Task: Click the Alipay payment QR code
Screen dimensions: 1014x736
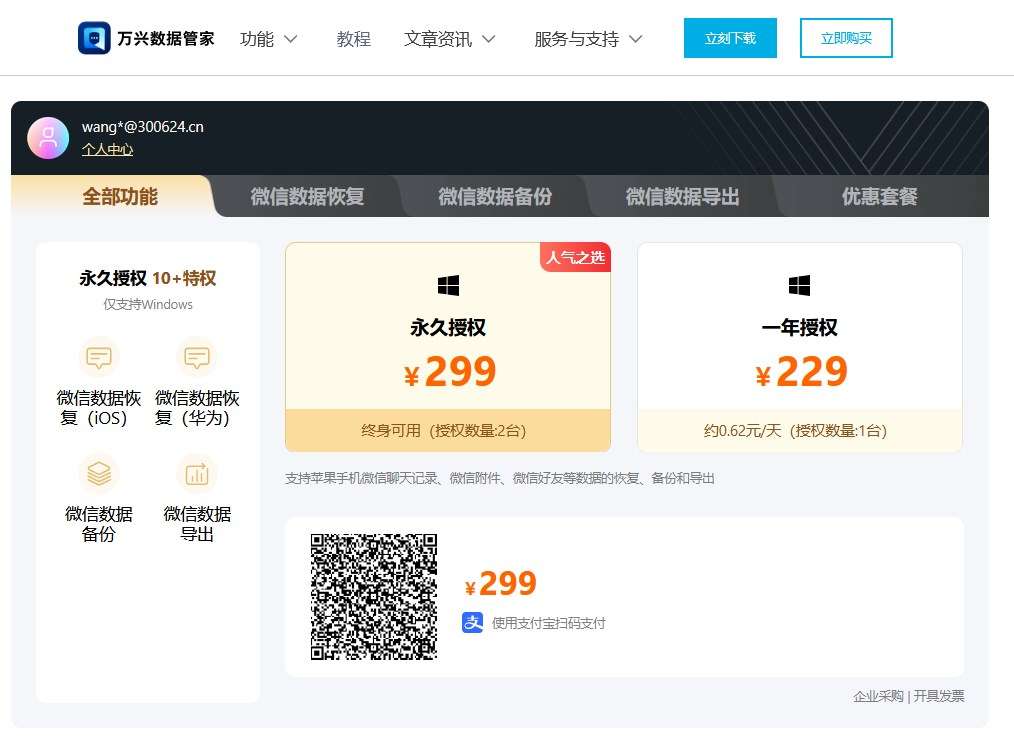Action: coord(374,596)
